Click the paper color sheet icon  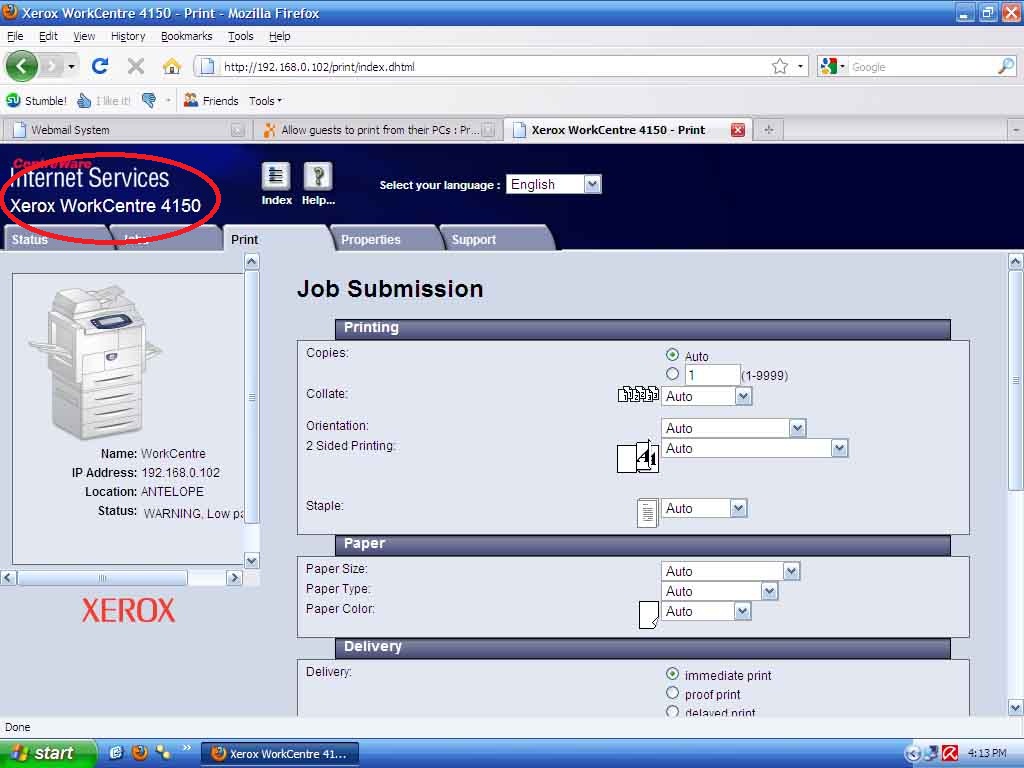(x=648, y=615)
